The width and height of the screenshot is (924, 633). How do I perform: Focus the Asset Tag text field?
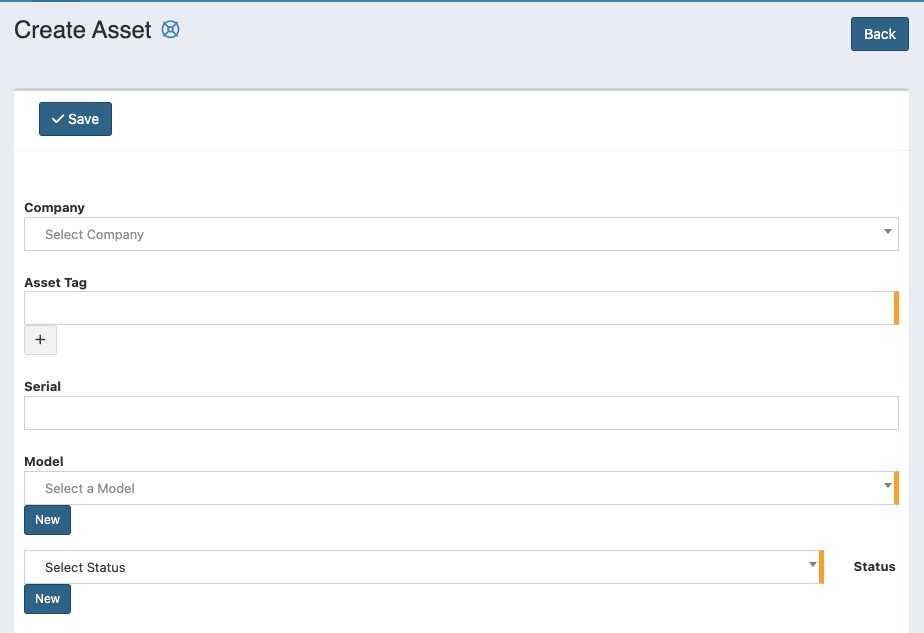(x=458, y=308)
